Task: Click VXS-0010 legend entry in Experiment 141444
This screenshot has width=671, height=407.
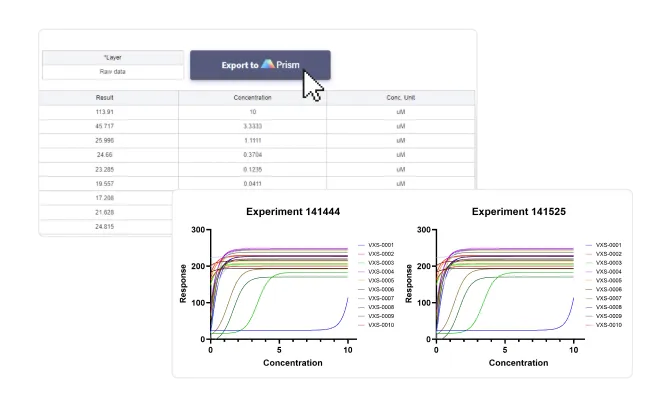Action: pos(376,325)
